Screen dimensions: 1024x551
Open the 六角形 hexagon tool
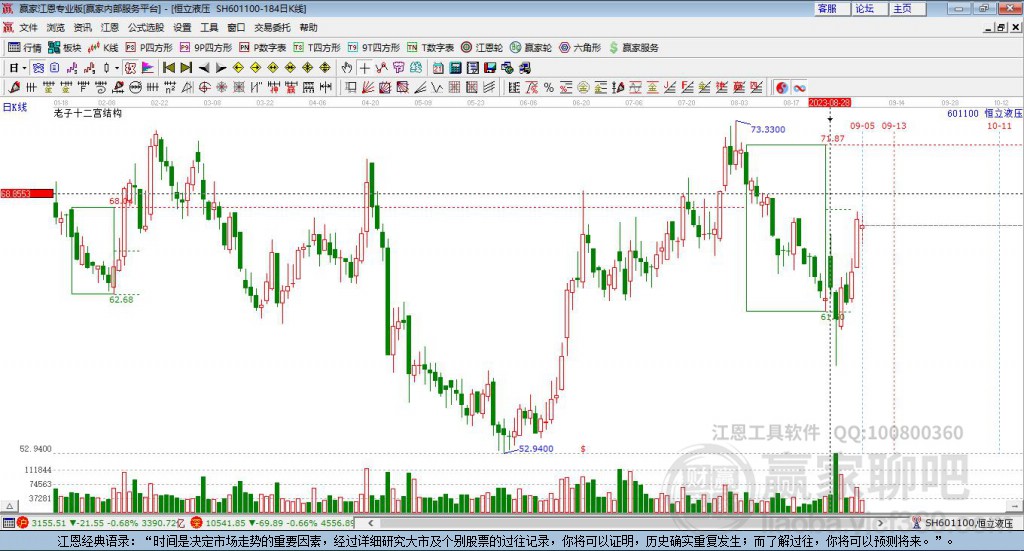click(x=580, y=48)
